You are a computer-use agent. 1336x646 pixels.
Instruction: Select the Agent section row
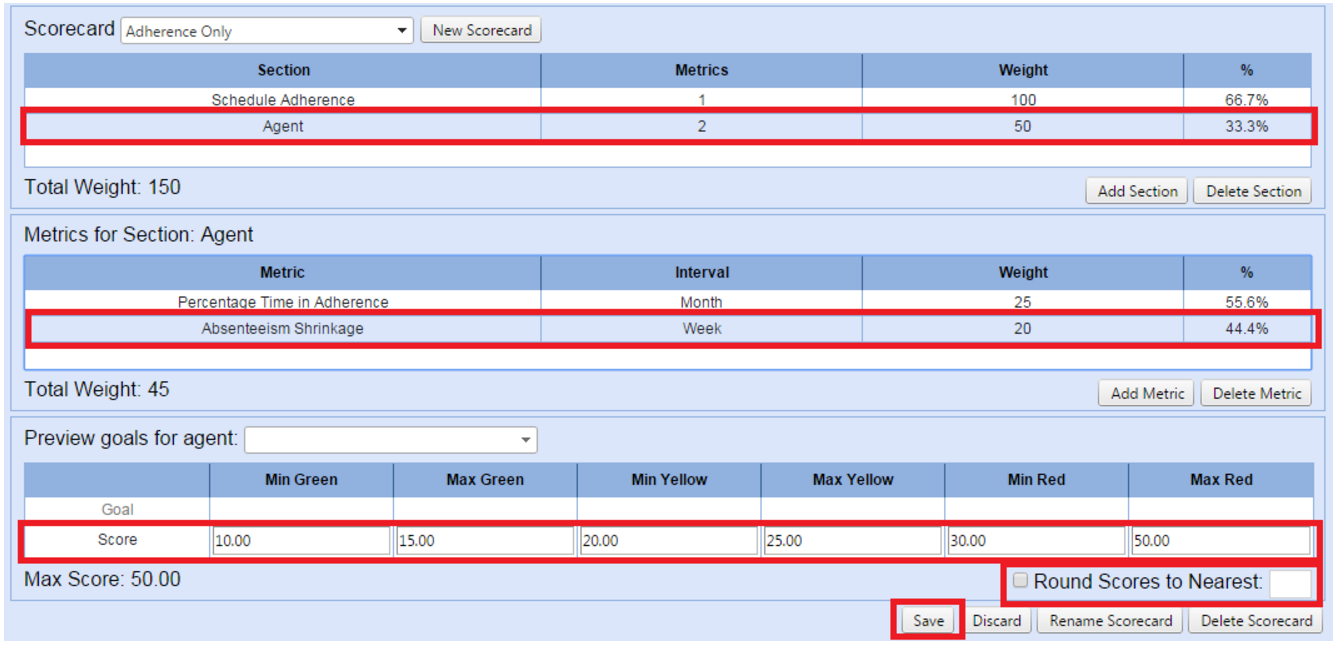(283, 127)
